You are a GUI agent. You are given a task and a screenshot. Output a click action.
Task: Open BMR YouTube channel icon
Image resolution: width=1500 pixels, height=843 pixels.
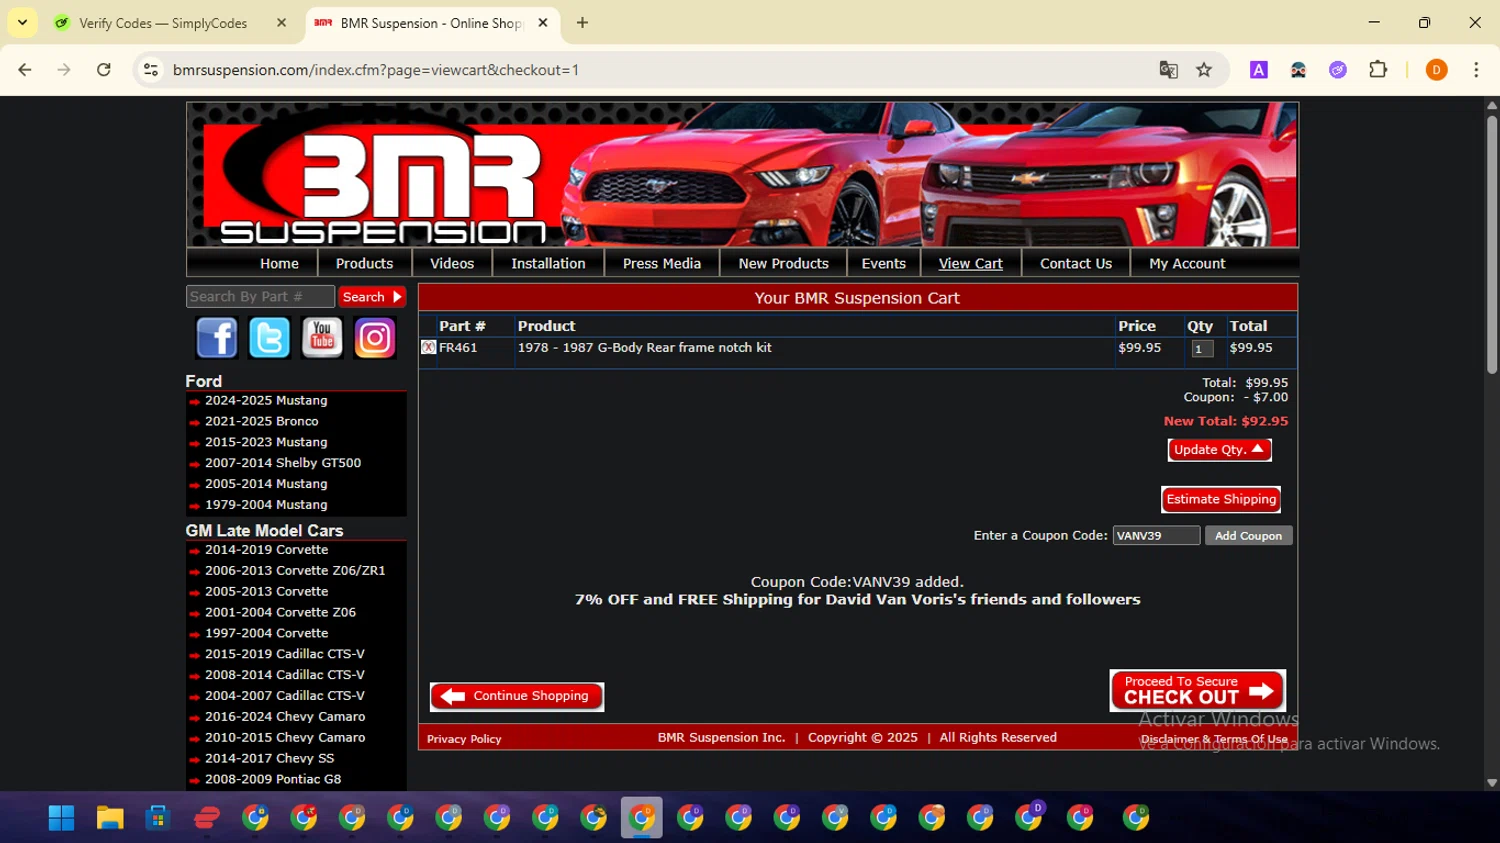click(322, 338)
